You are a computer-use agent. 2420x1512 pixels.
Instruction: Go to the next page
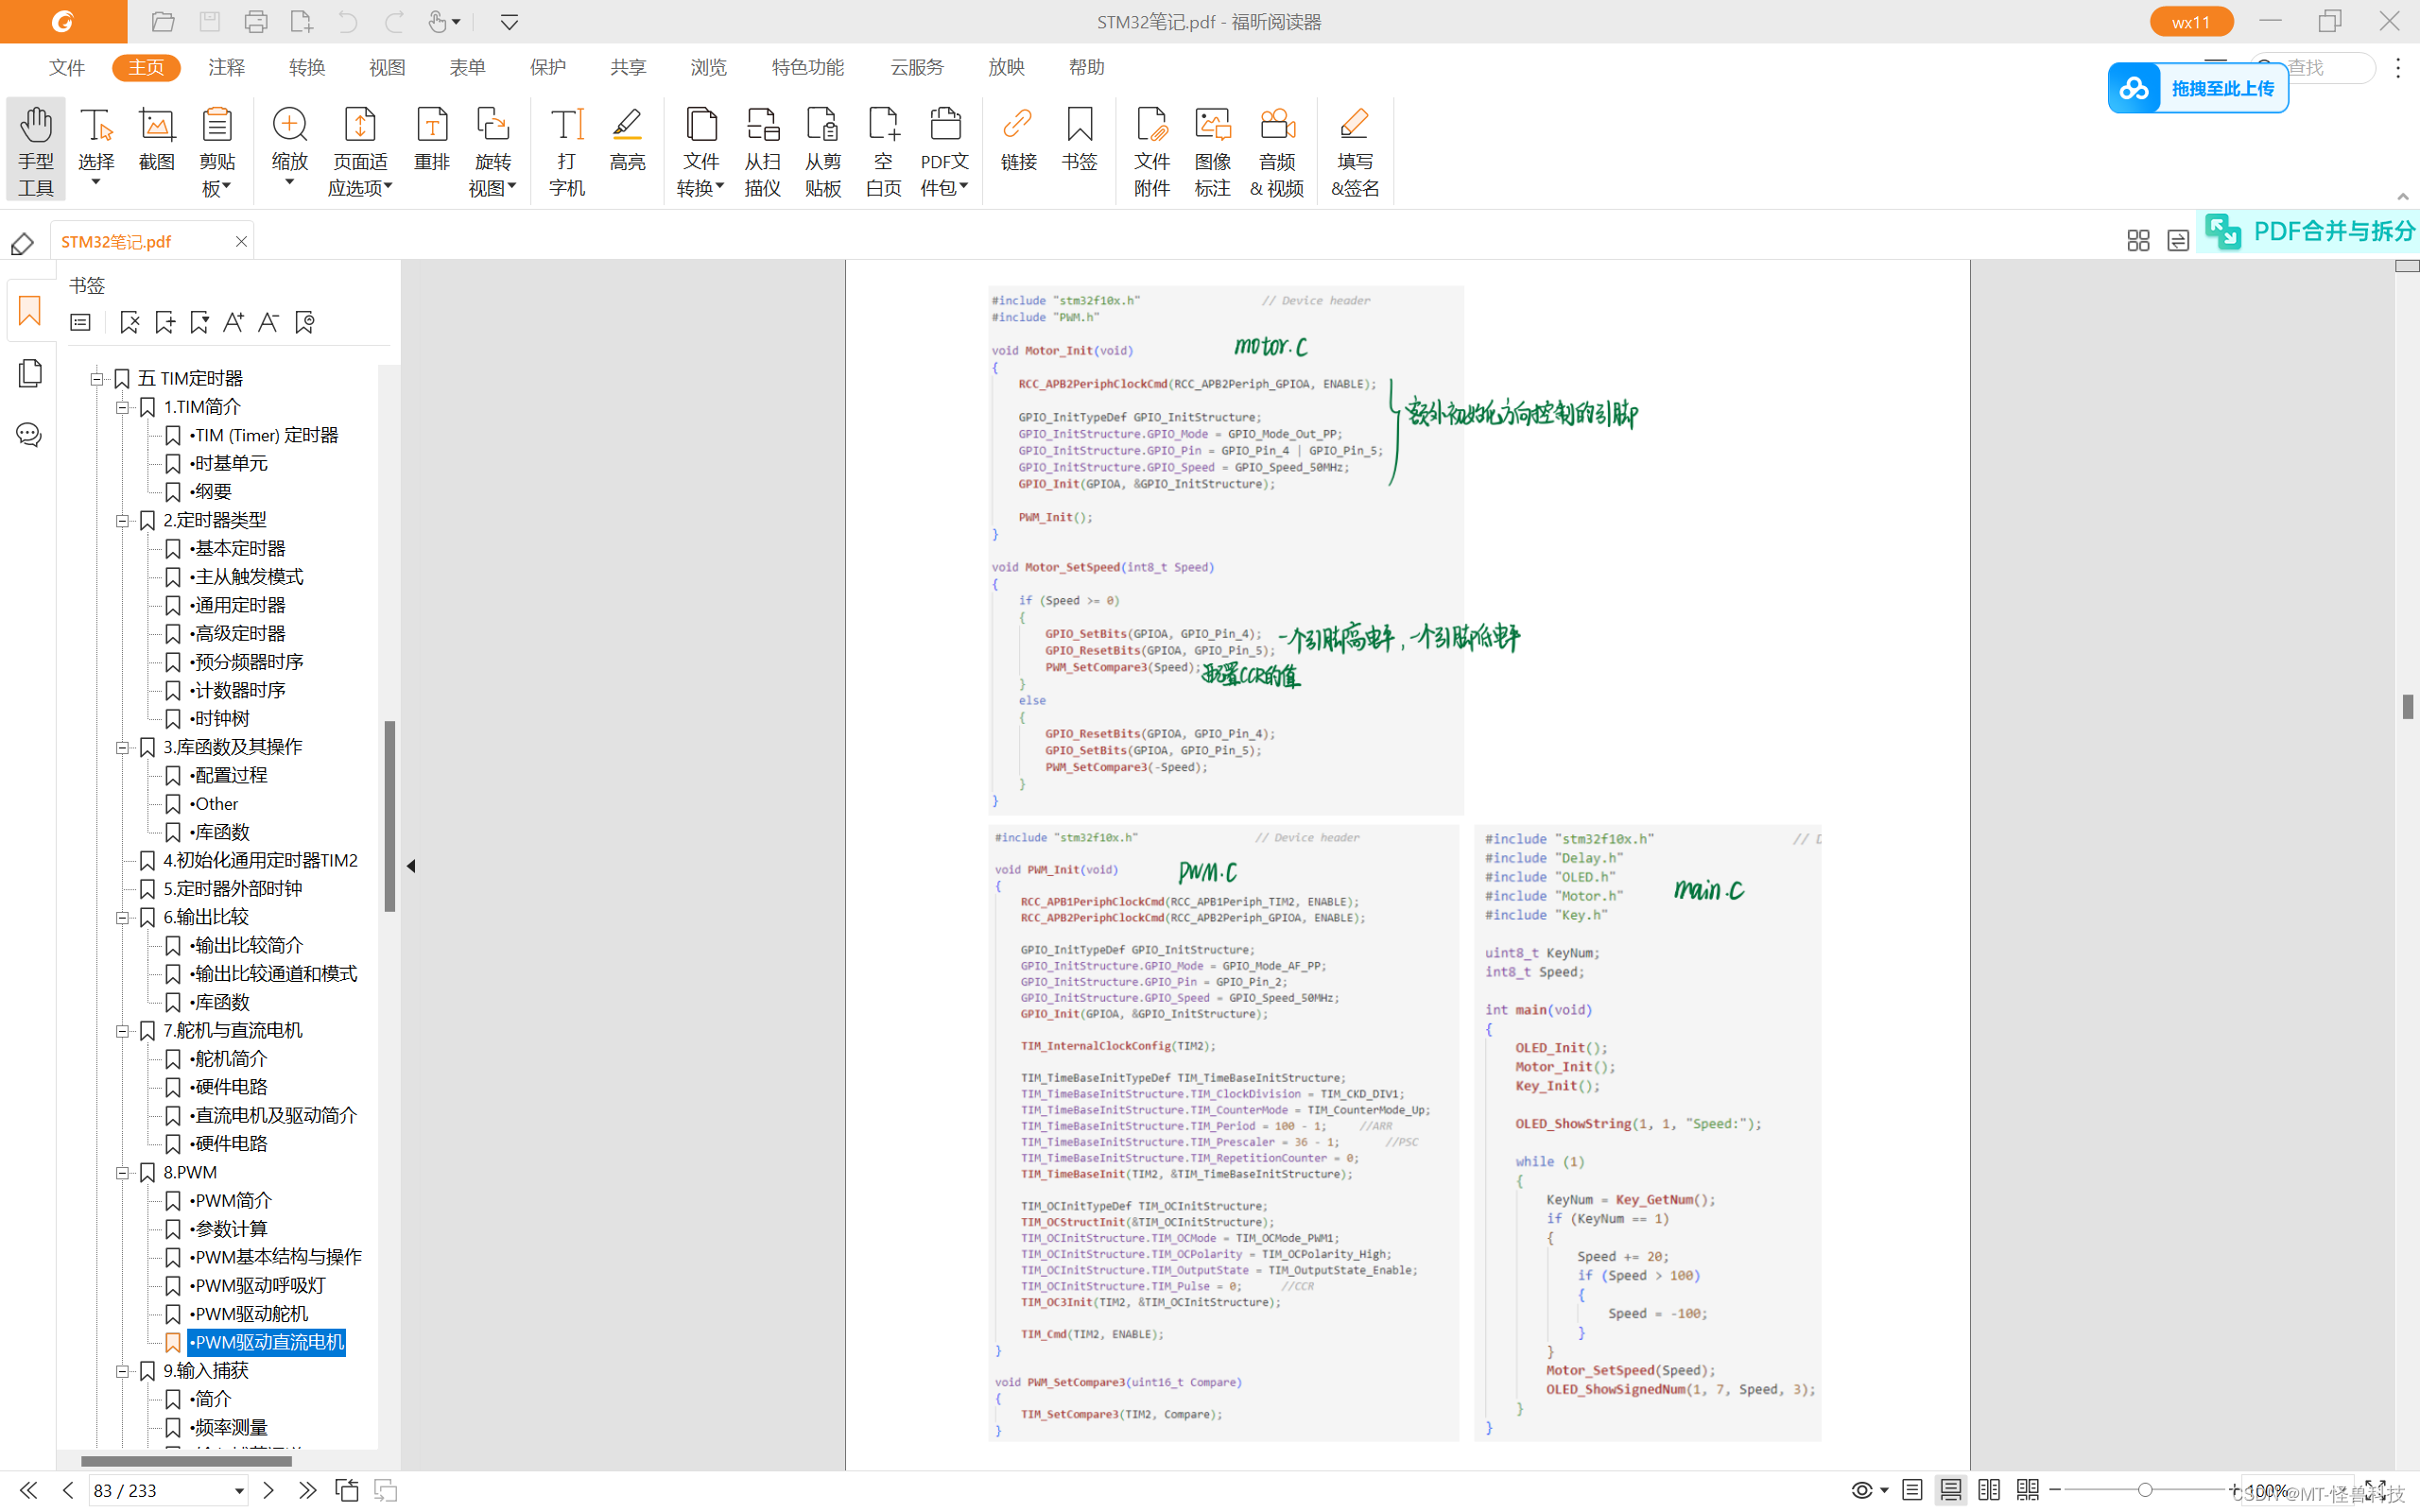[x=268, y=1491]
